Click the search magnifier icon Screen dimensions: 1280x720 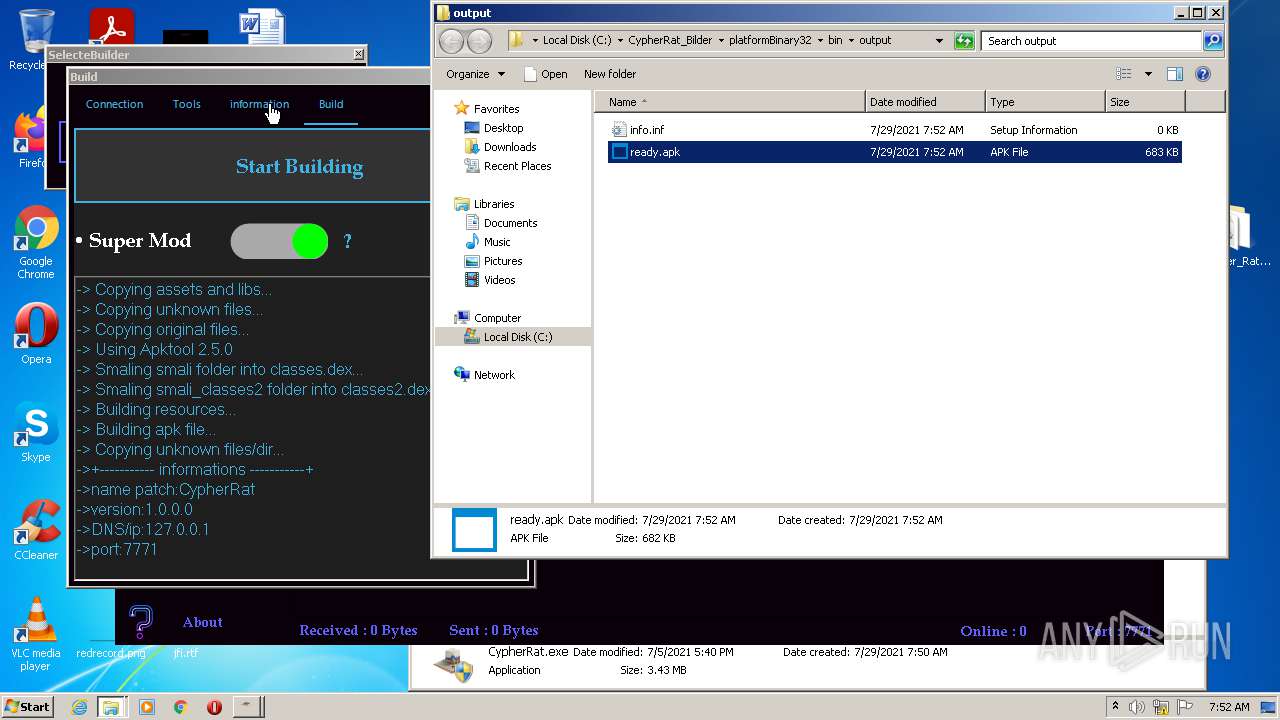tap(1212, 41)
